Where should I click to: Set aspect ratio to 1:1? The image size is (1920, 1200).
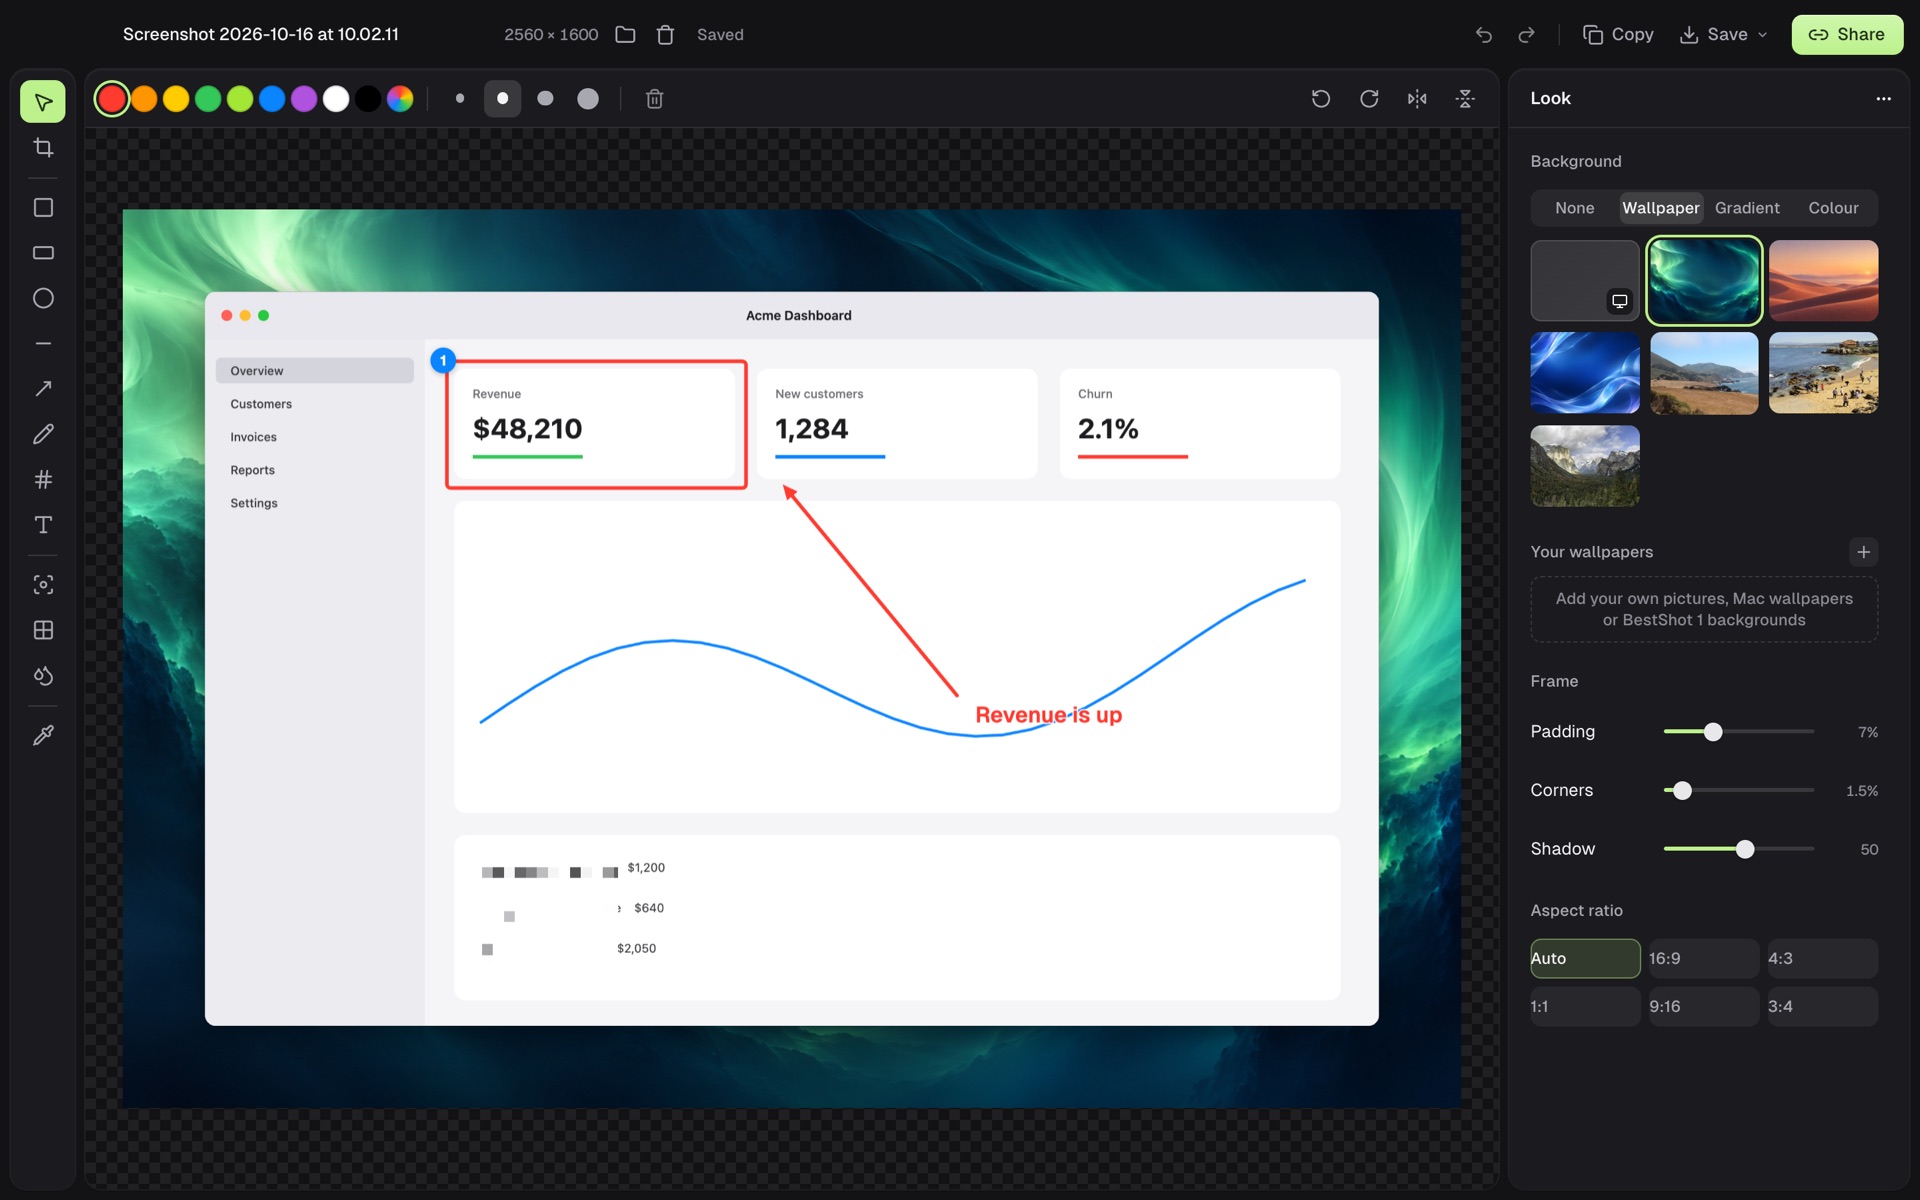pos(1585,1007)
